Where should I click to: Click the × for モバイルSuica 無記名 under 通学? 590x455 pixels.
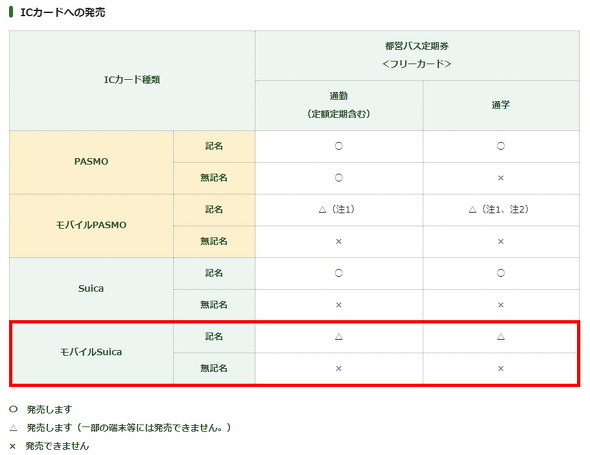tap(501, 368)
